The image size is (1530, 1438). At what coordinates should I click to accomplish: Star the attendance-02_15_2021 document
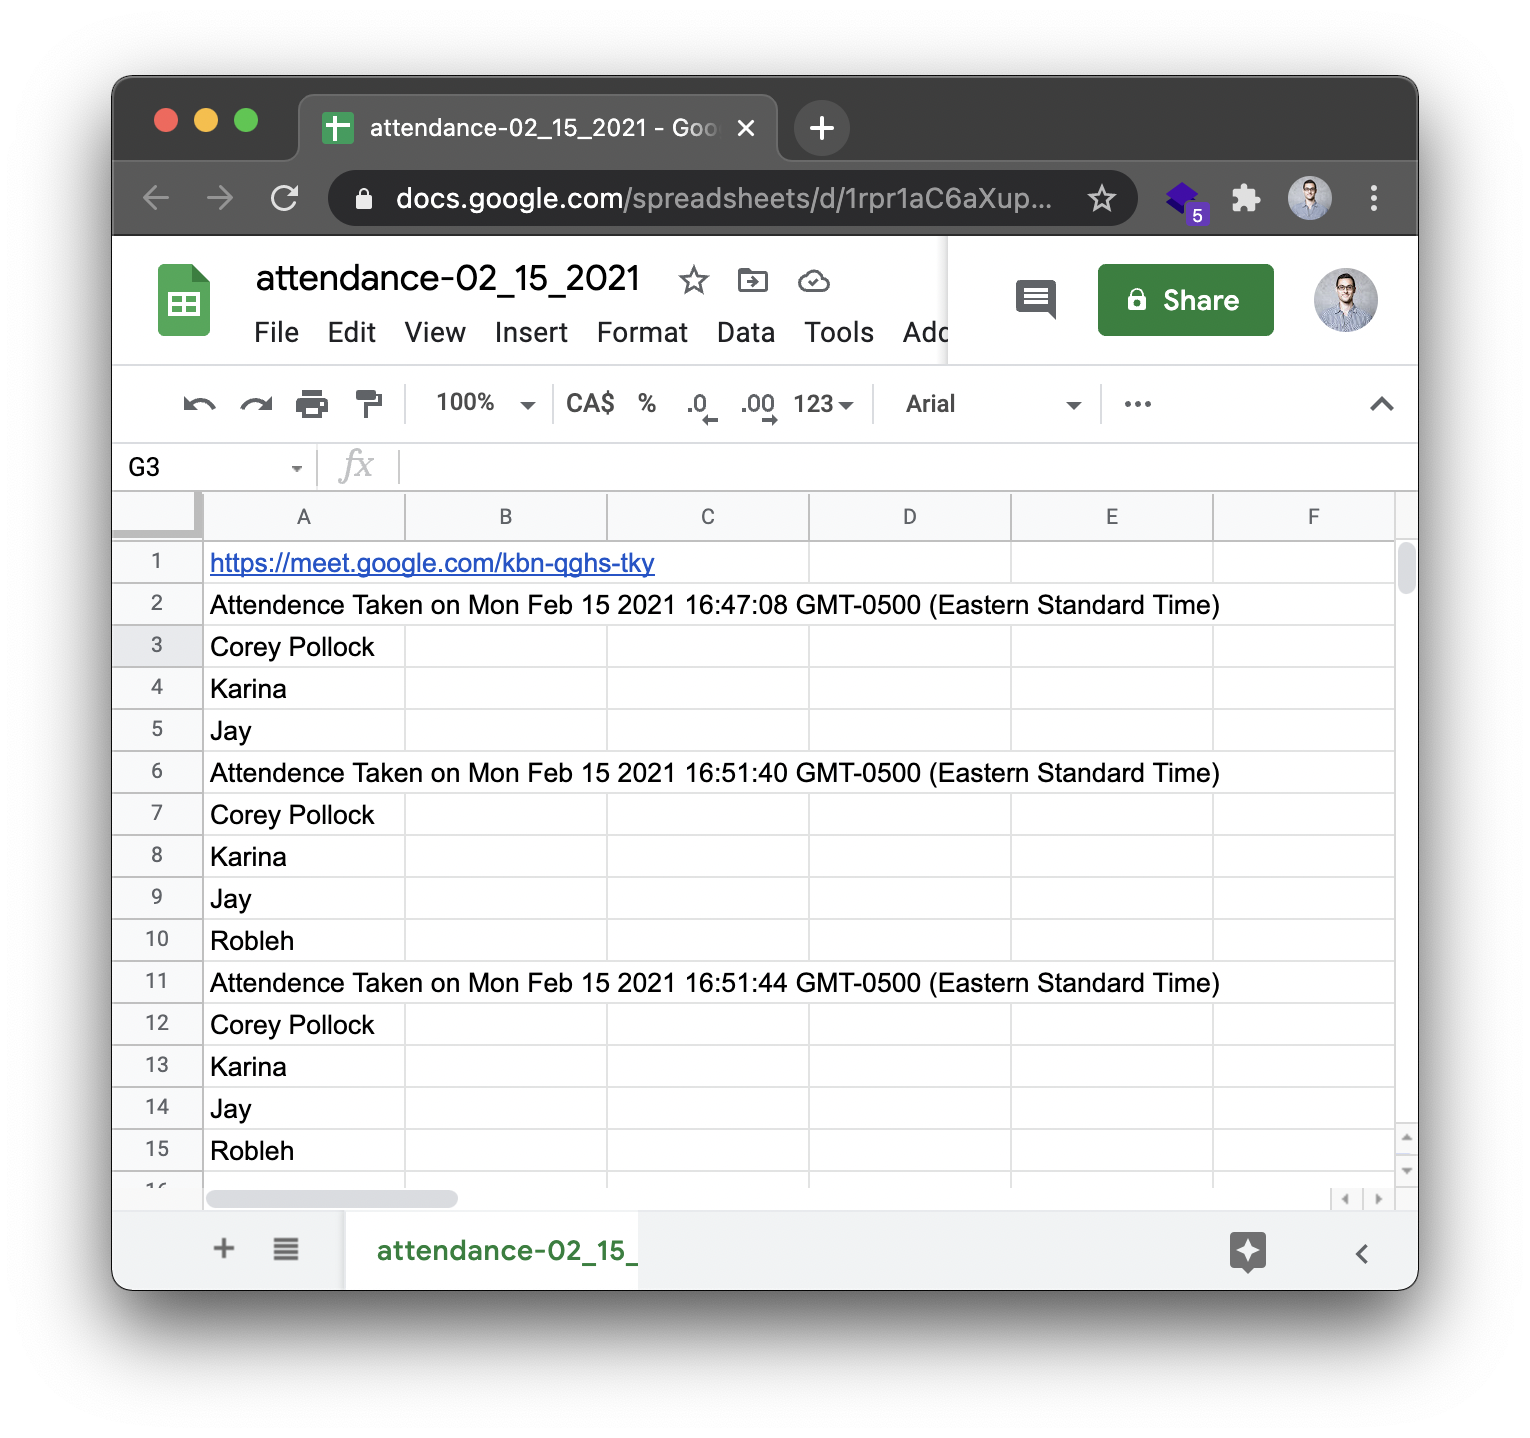[693, 281]
